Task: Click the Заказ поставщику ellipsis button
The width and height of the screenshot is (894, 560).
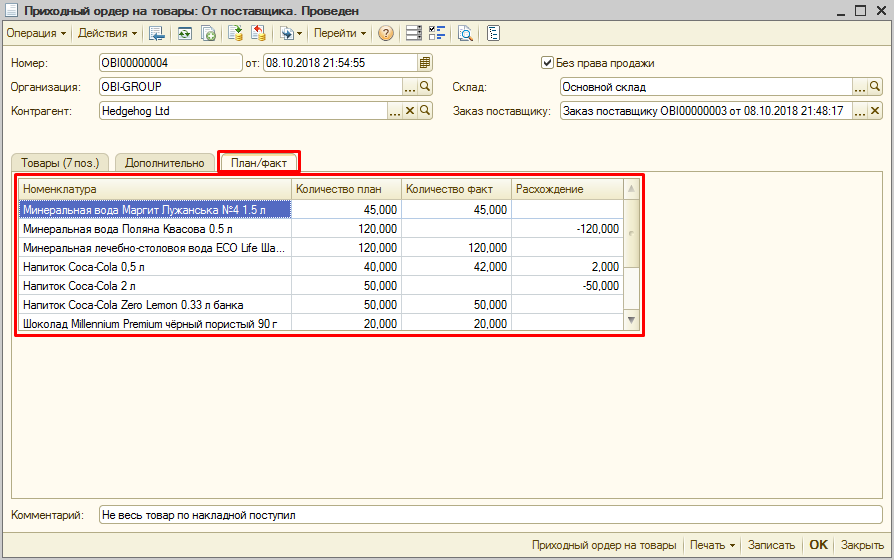Action: tap(860, 111)
